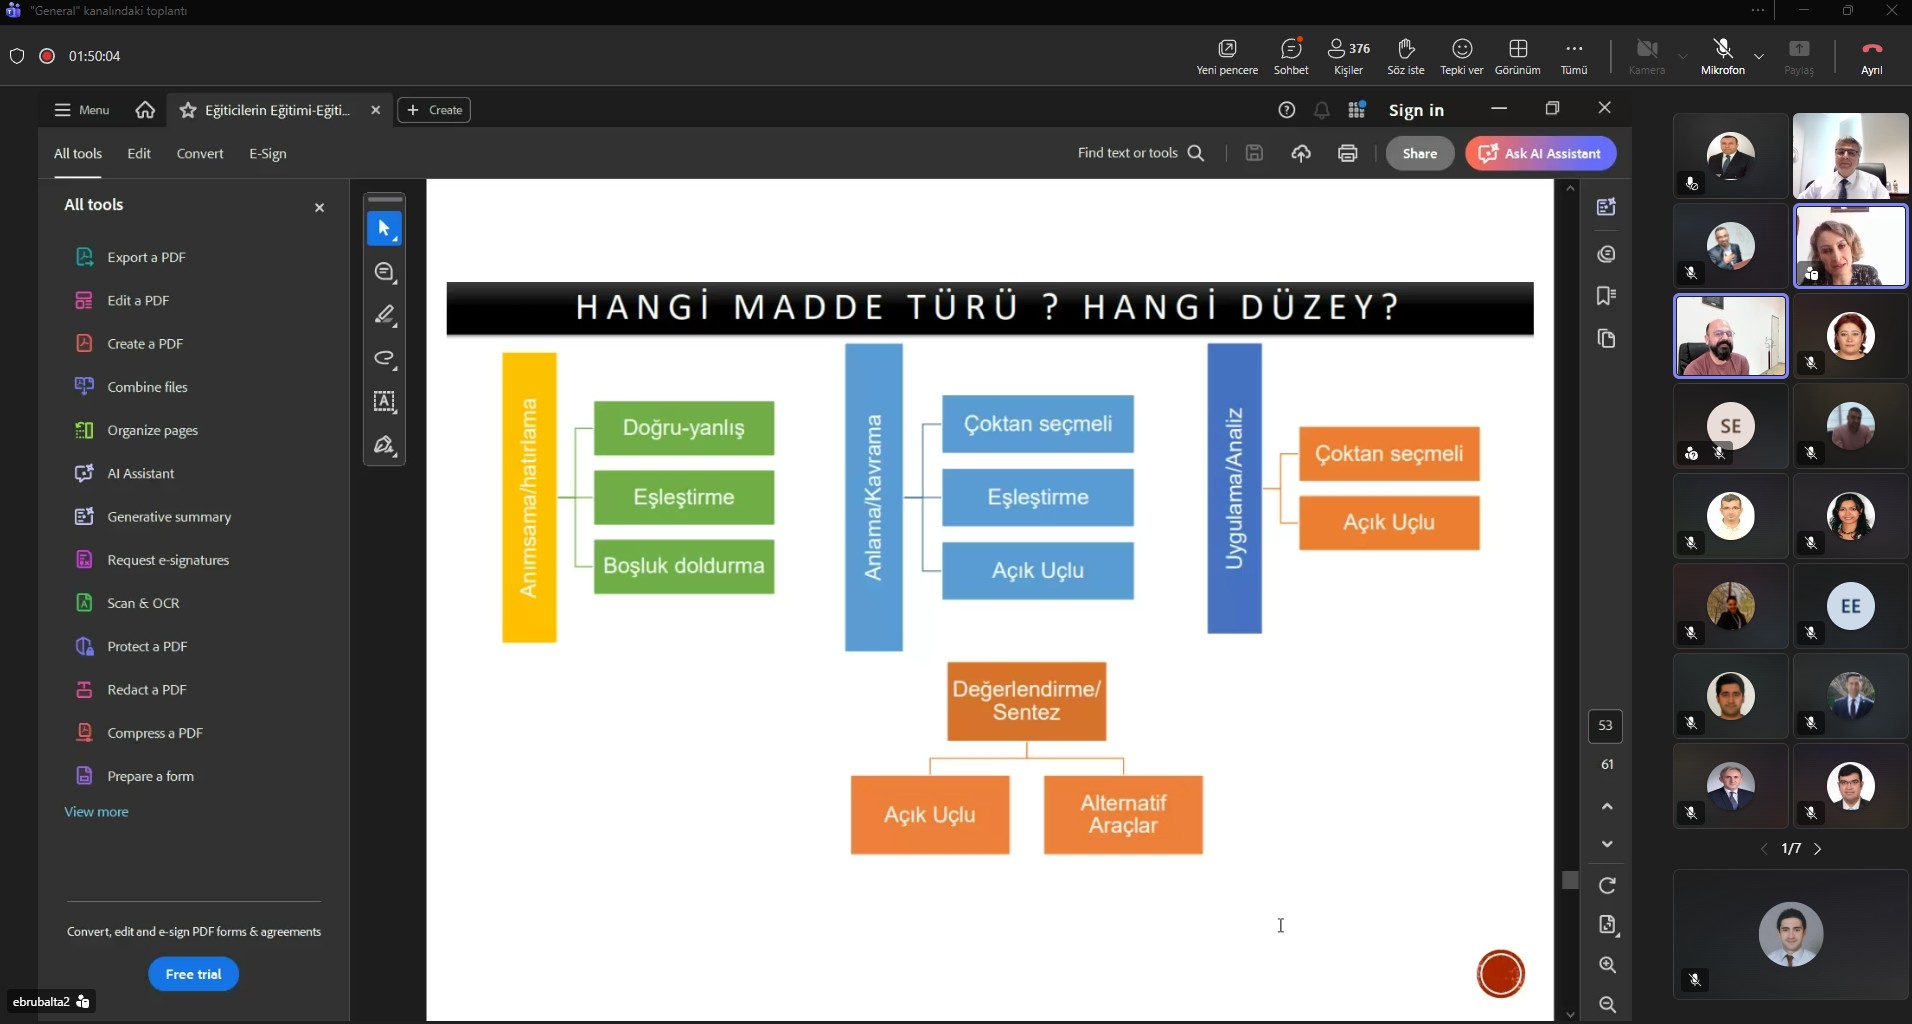Viewport: 1912px width, 1024px height.
Task: Select the freehand draw lasso tool
Action: point(384,358)
